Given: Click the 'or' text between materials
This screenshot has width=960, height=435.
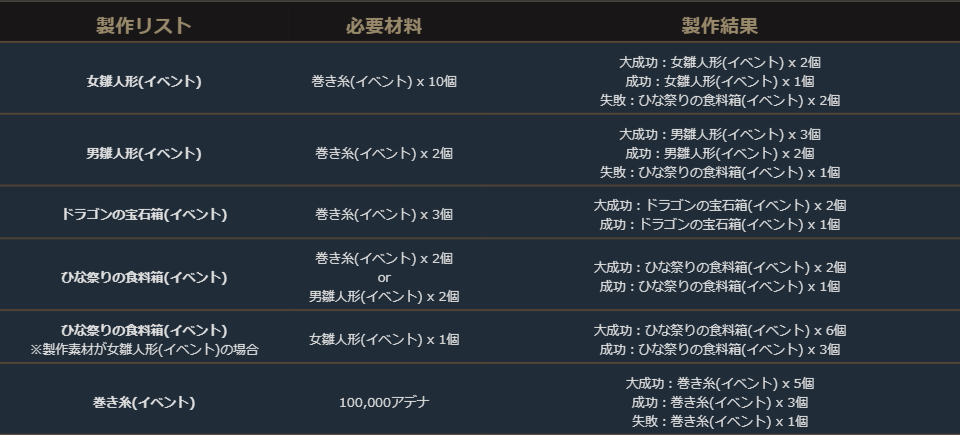Looking at the screenshot, I should [384, 277].
